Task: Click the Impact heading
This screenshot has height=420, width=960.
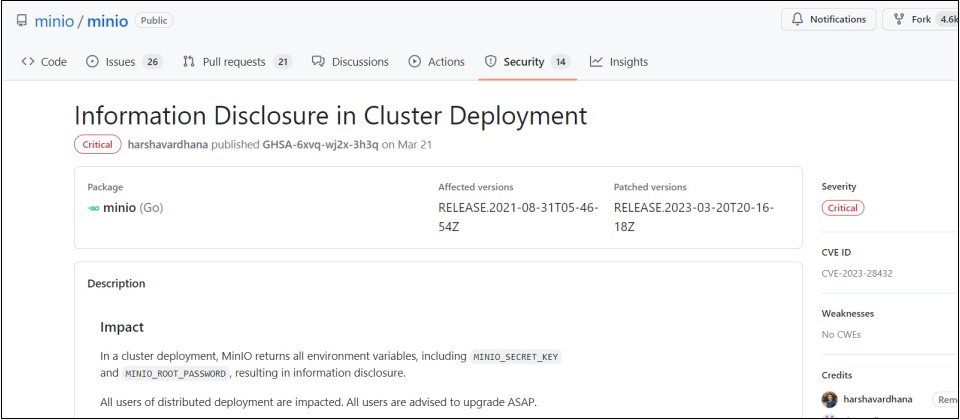Action: tap(122, 327)
